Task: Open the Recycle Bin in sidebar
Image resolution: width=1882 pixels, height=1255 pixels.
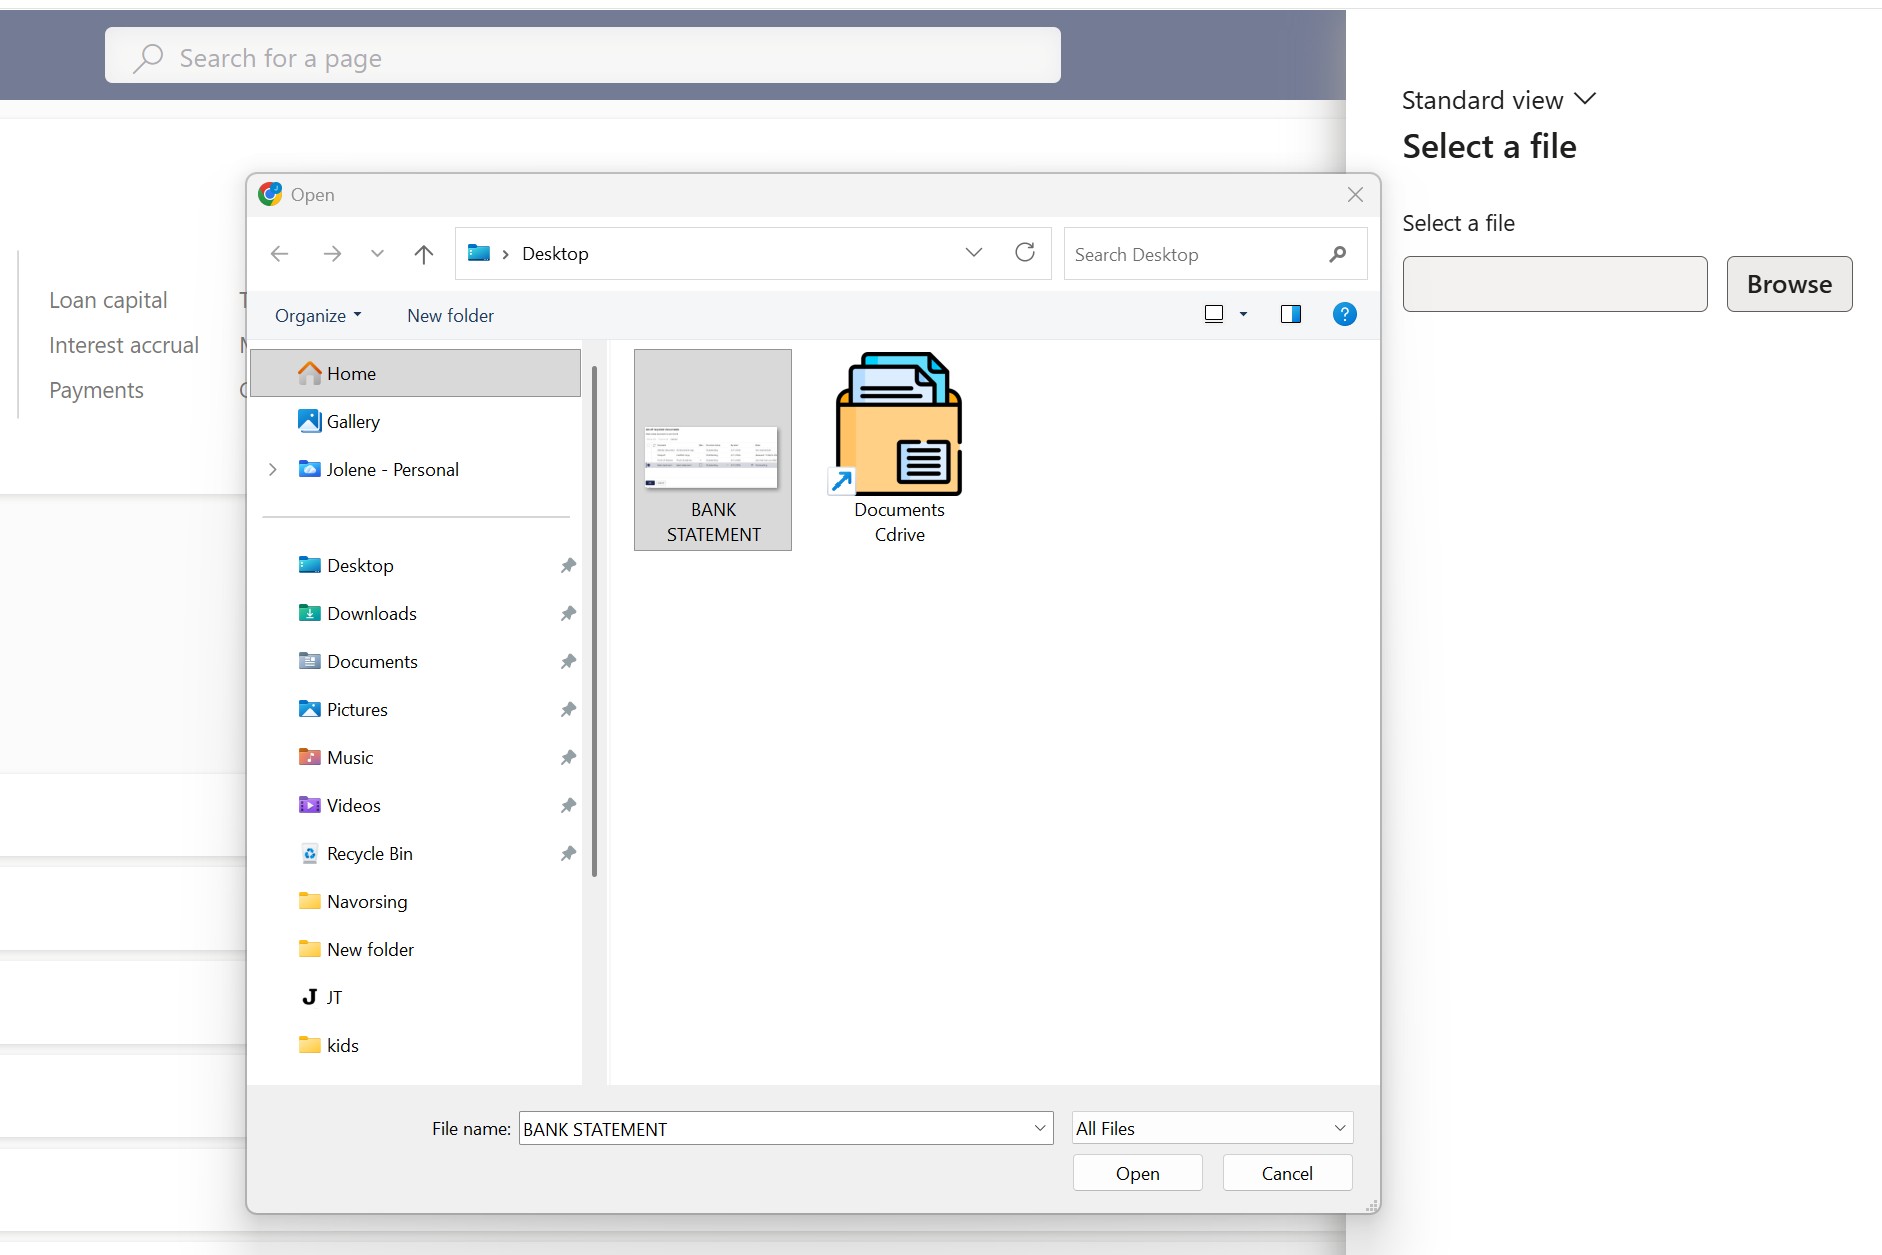Action: (x=369, y=854)
